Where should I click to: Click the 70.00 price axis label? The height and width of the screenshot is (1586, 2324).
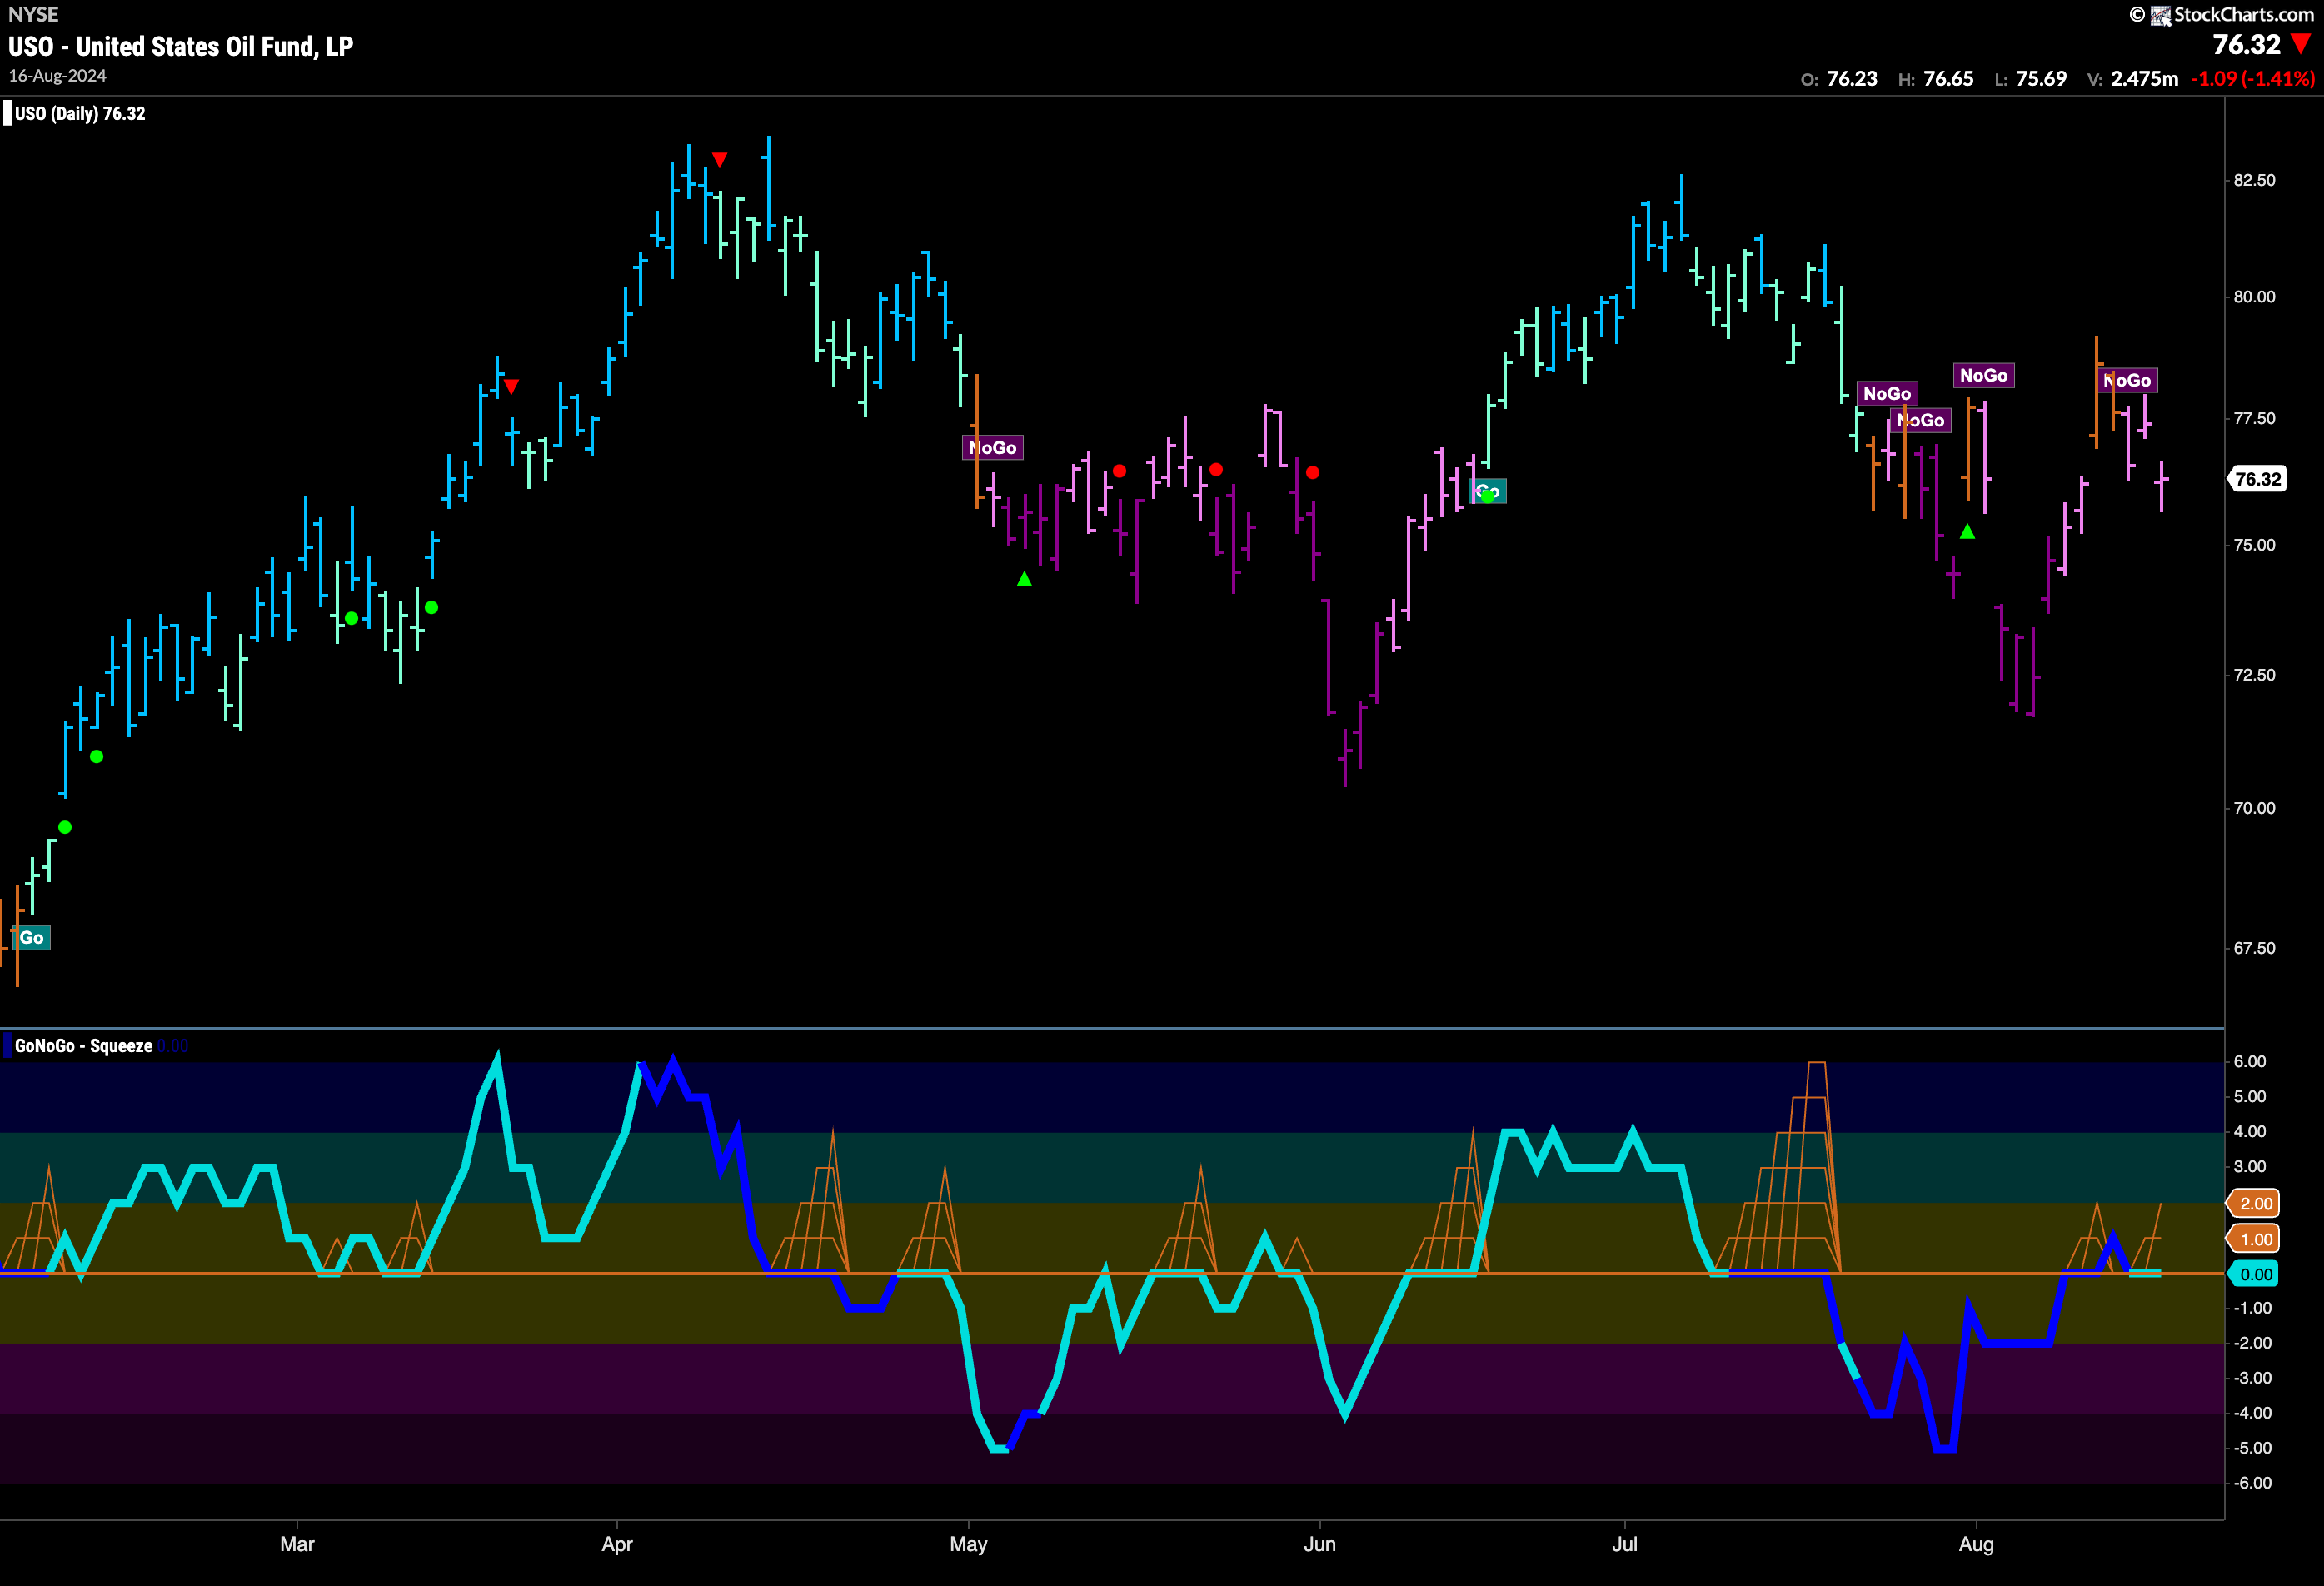(x=2254, y=808)
